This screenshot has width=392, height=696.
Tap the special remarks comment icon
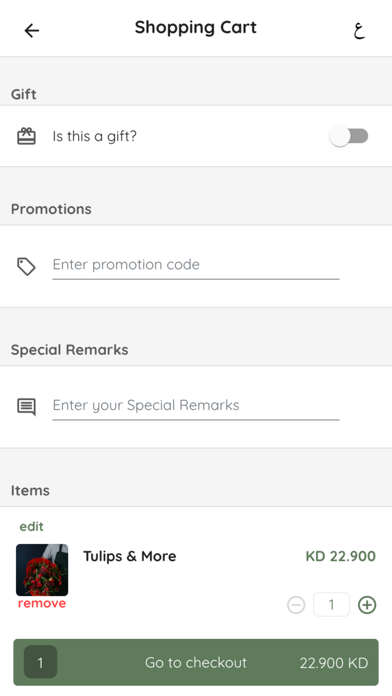point(26,407)
